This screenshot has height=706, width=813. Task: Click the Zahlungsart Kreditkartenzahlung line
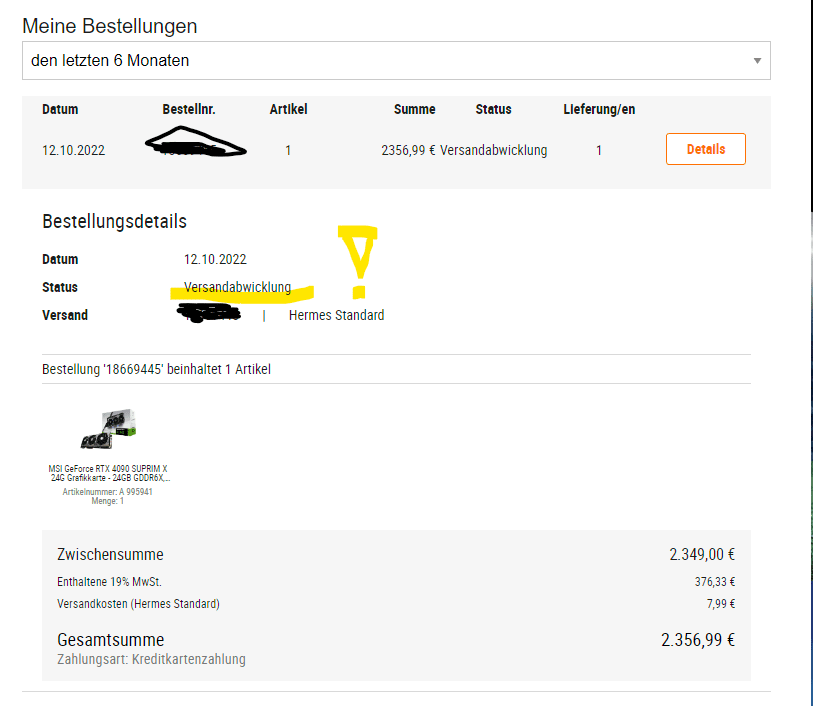point(152,659)
